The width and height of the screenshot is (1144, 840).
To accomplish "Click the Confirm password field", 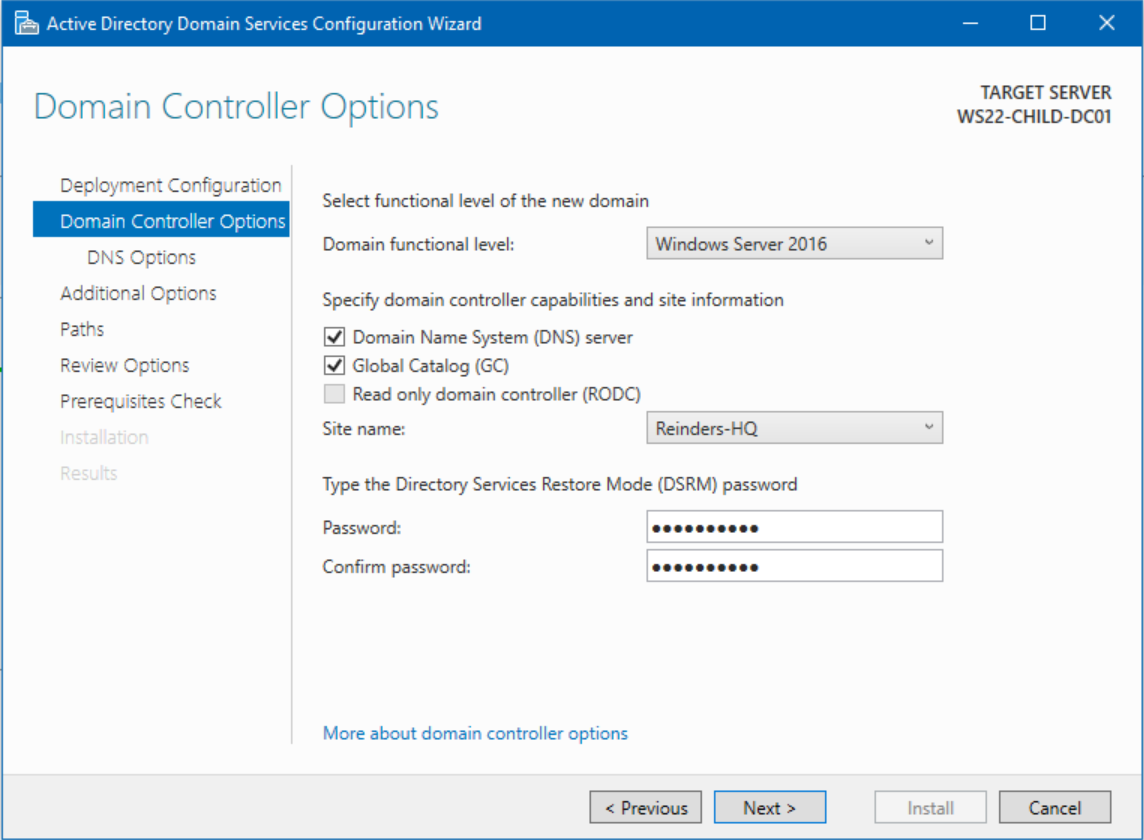I will [x=794, y=565].
